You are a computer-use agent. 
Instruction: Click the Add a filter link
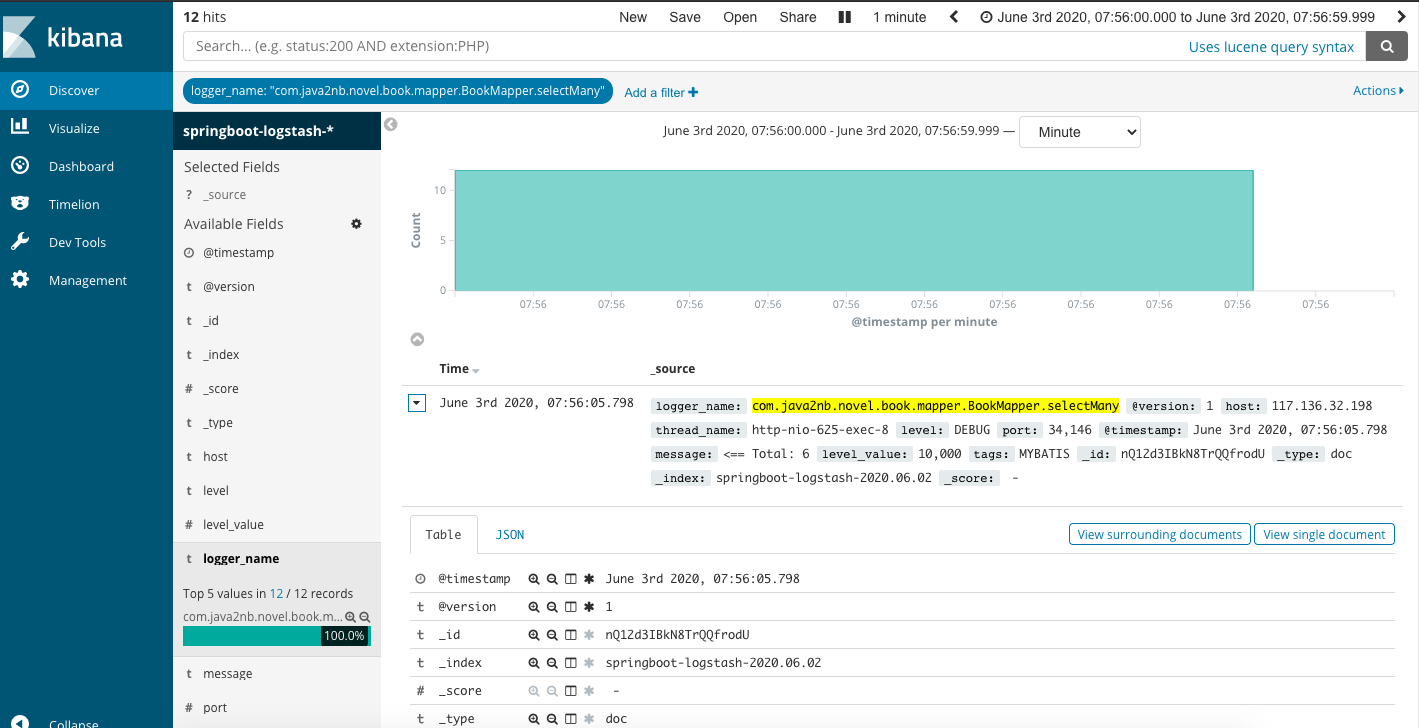pos(661,92)
